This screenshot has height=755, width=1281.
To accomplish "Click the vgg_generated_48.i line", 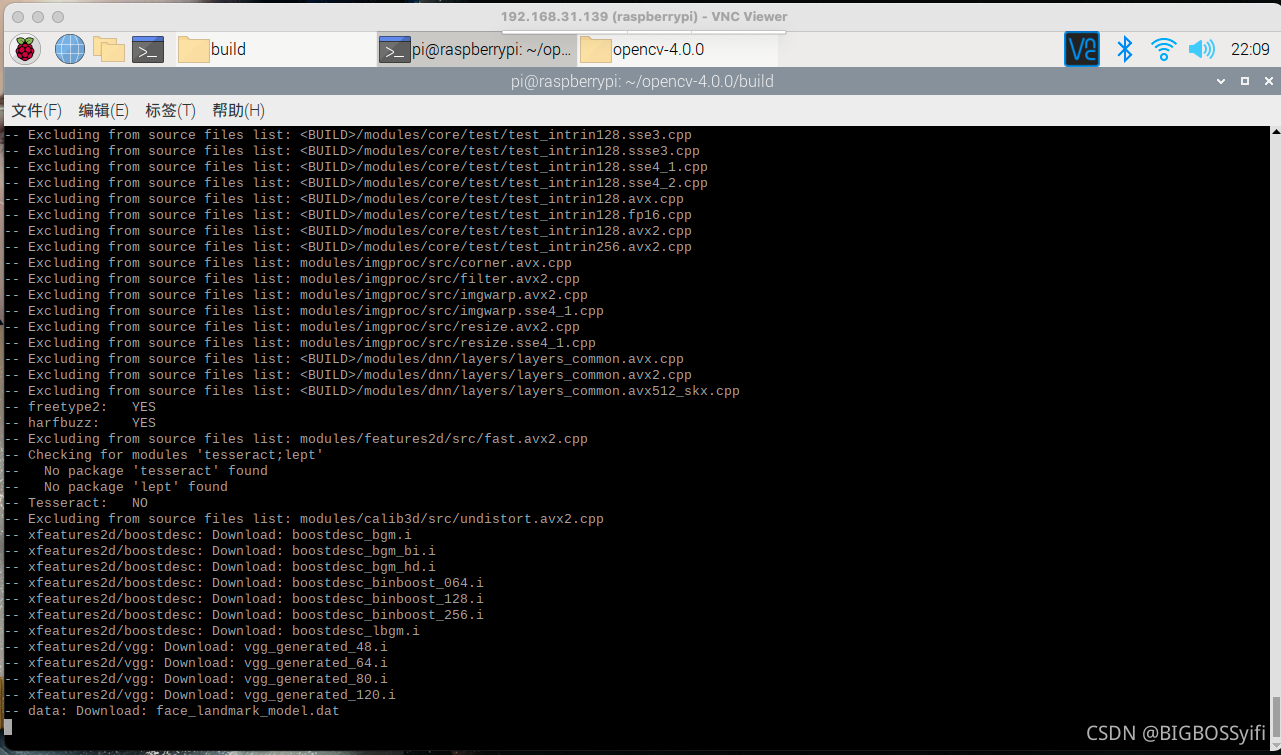I will pyautogui.click(x=196, y=647).
